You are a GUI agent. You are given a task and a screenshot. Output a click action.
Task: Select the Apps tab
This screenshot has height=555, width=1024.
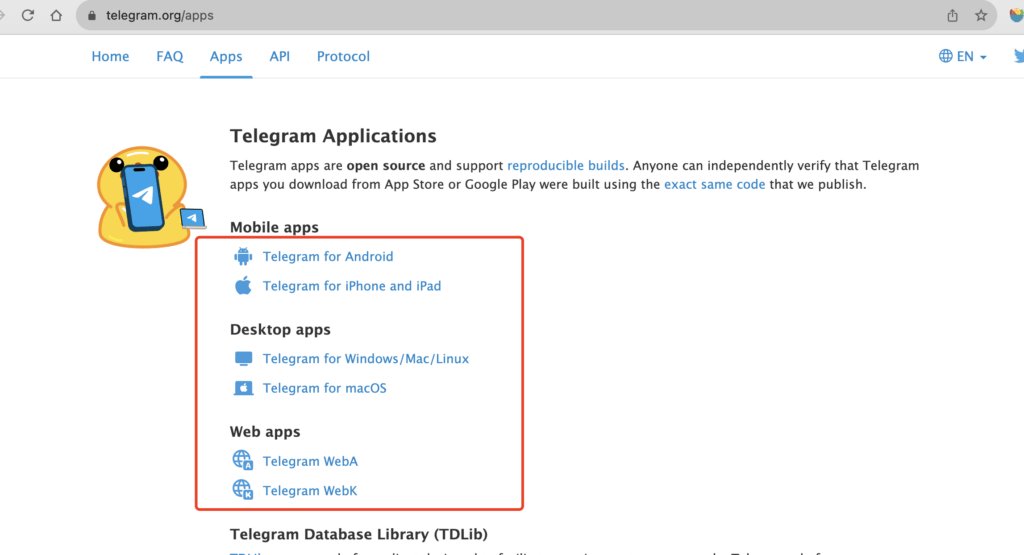(226, 56)
